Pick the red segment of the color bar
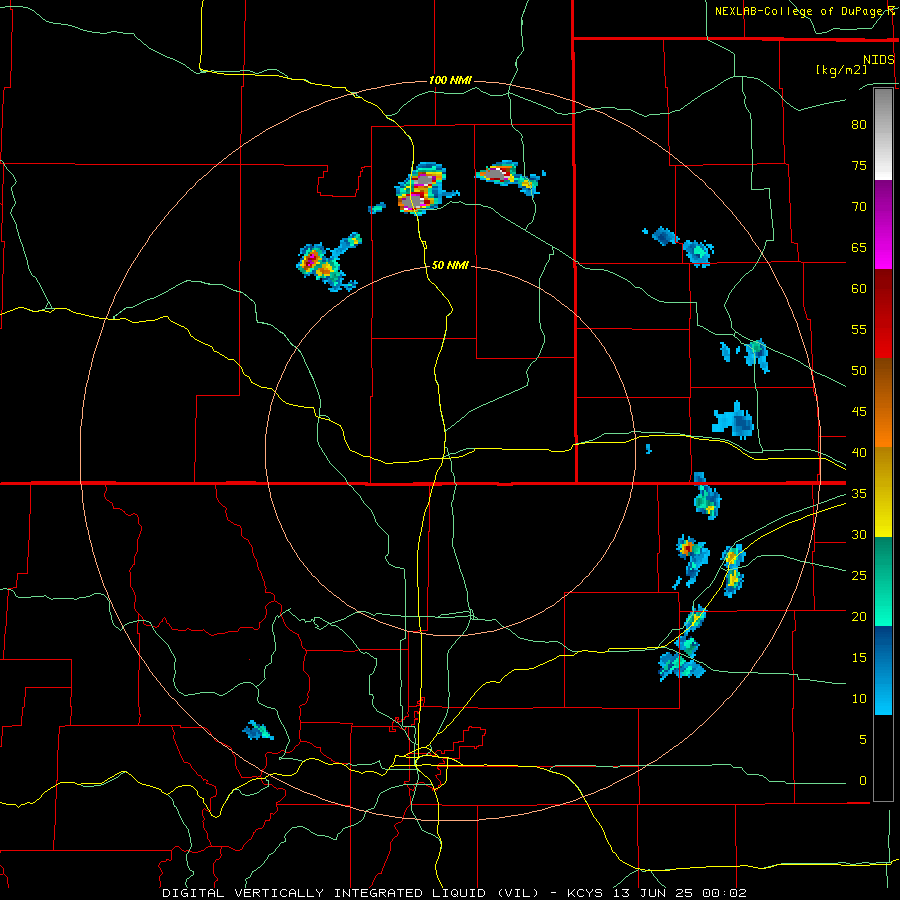Viewport: 900px width, 900px height. tap(883, 314)
